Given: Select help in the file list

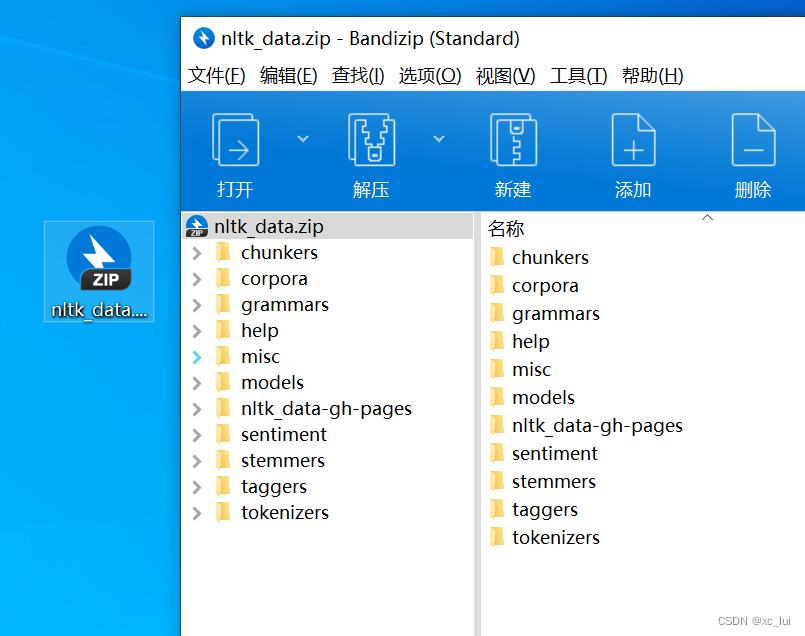Looking at the screenshot, I should [x=520, y=342].
